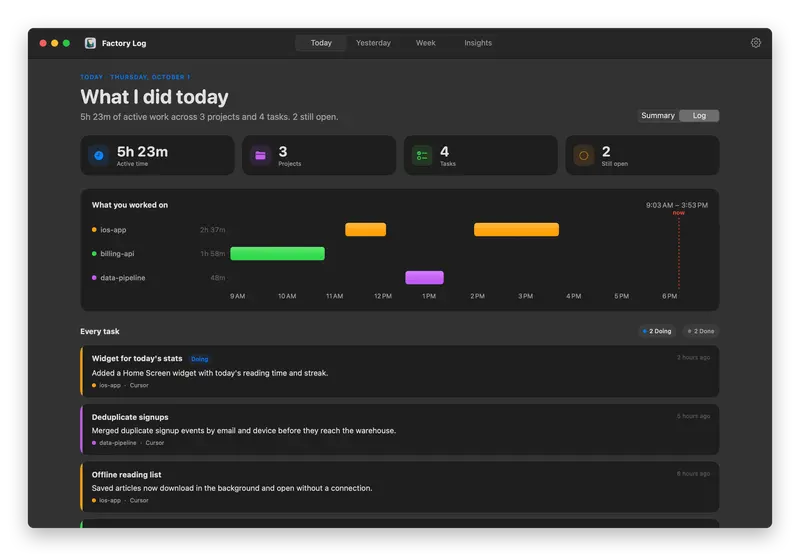800x556 pixels.
Task: Open the settings gear icon
Action: click(756, 43)
